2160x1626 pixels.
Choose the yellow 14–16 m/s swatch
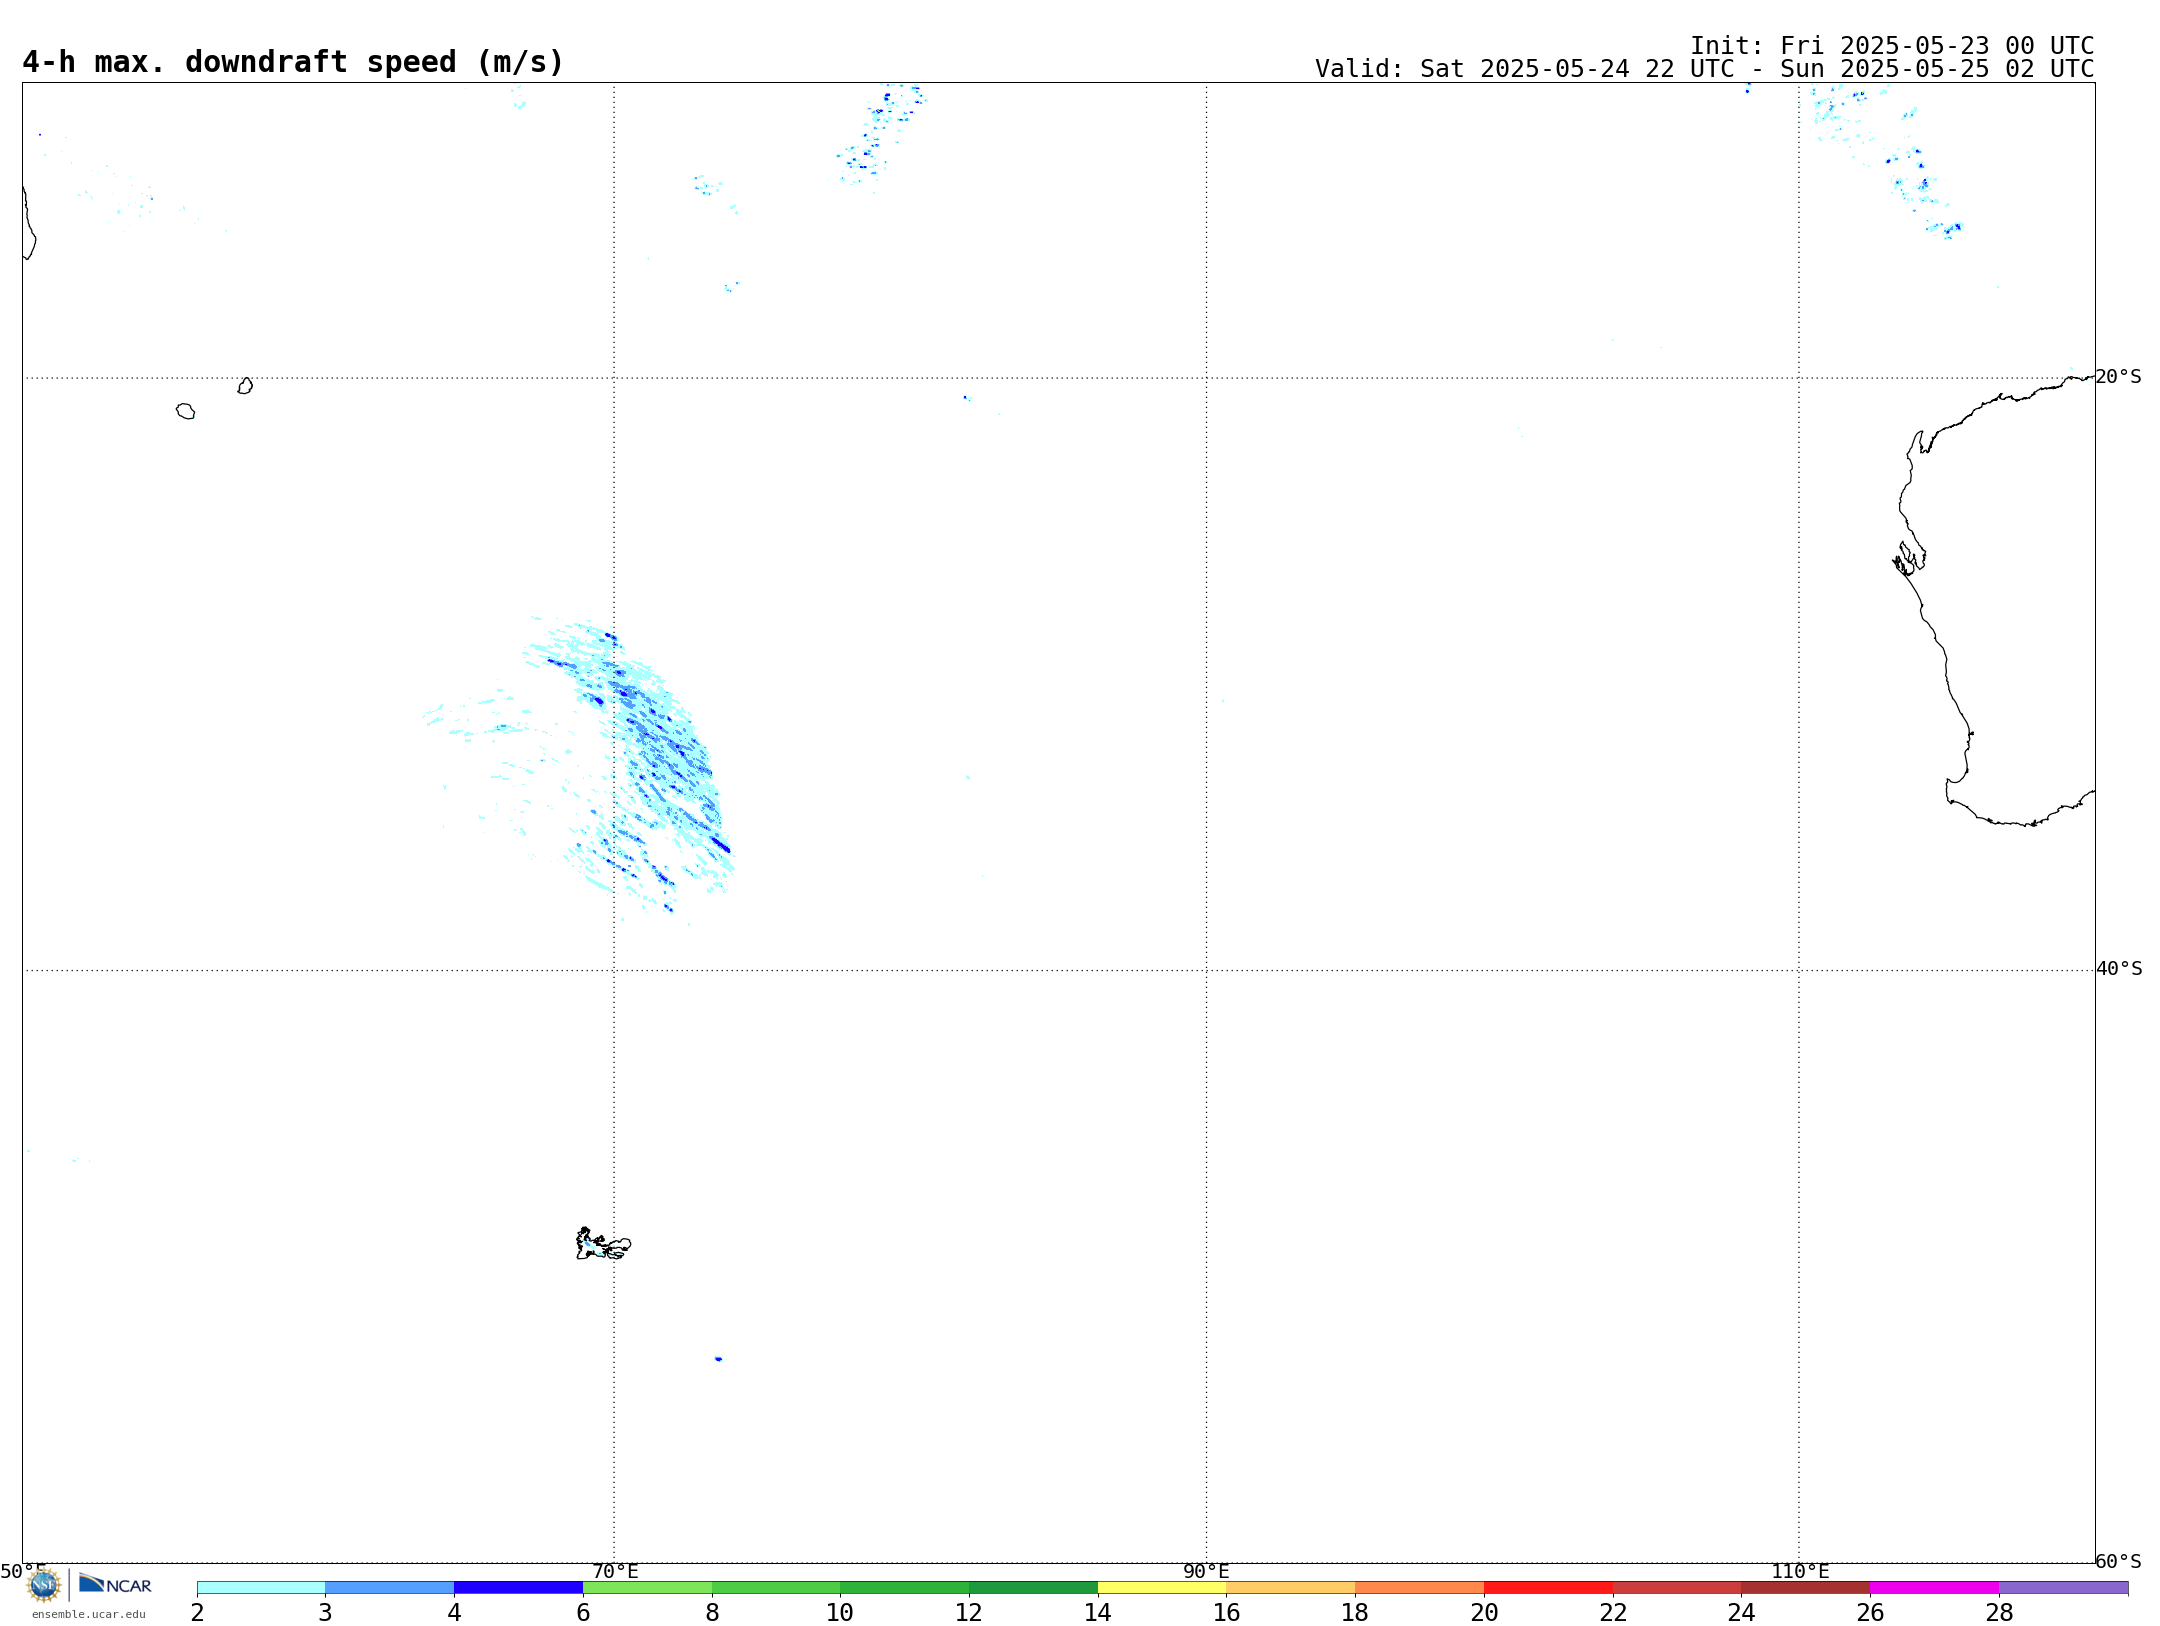1162,1587
